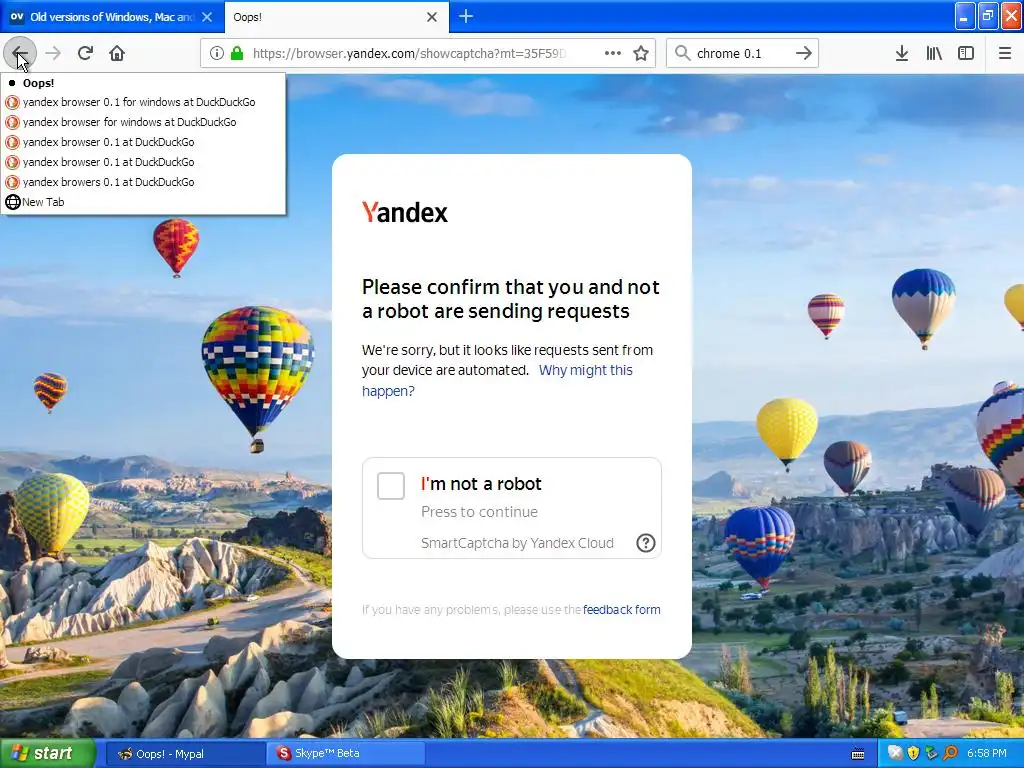Select the Oops! browser tab
This screenshot has height=768, width=1024.
[x=336, y=17]
